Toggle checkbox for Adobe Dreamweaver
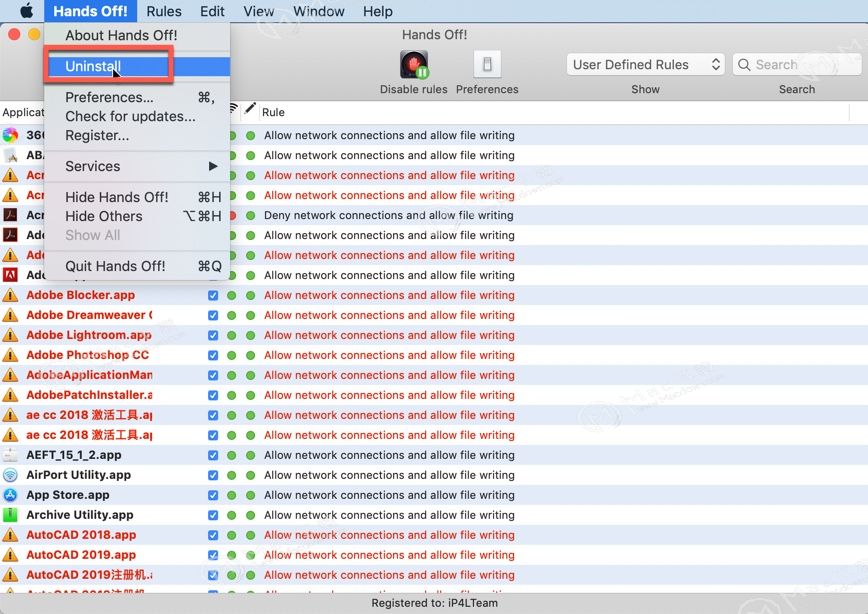The height and width of the screenshot is (614, 868). coord(213,315)
